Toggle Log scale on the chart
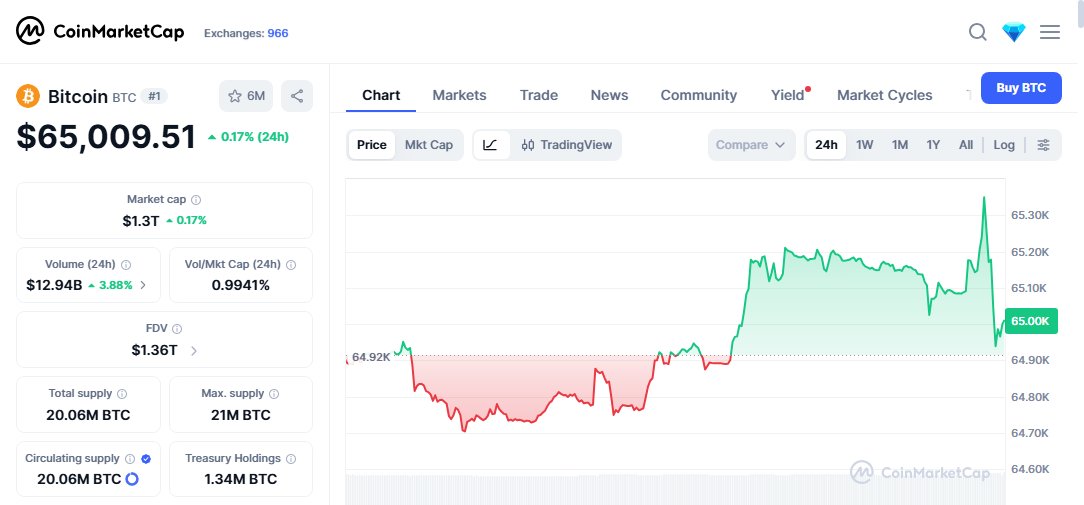1084x505 pixels. coord(1004,145)
